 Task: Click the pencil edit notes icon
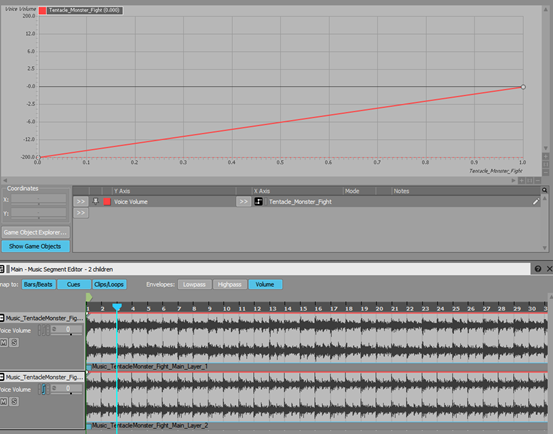pos(536,201)
